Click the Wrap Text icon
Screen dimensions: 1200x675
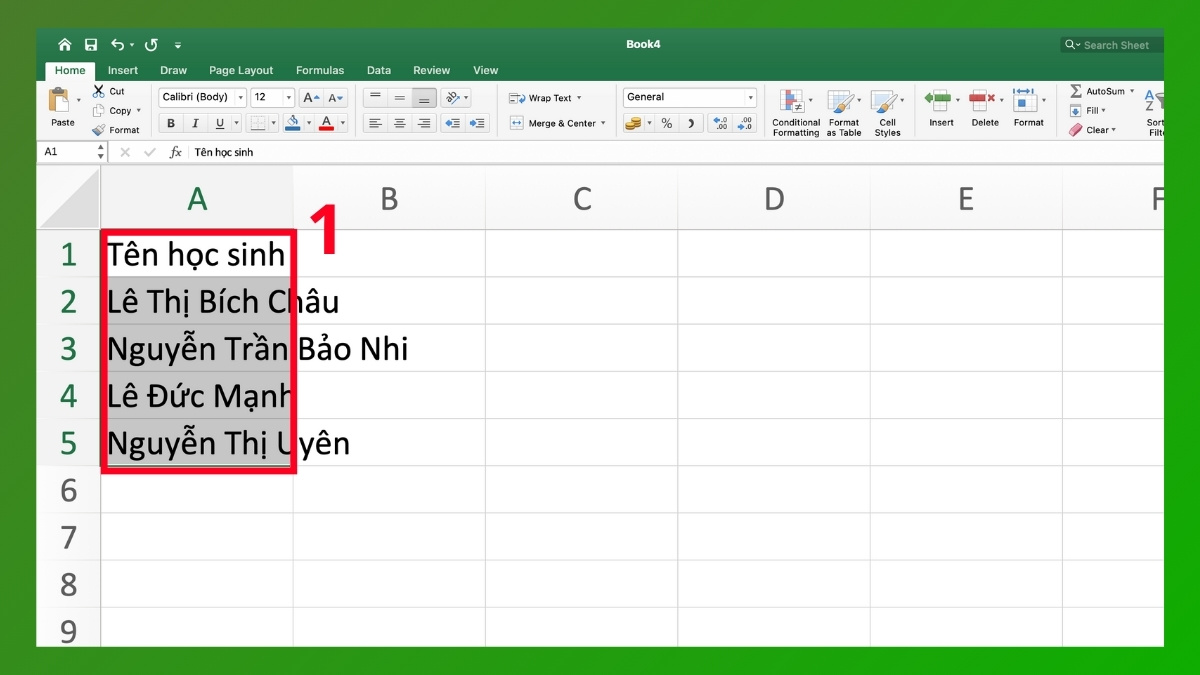(x=545, y=97)
